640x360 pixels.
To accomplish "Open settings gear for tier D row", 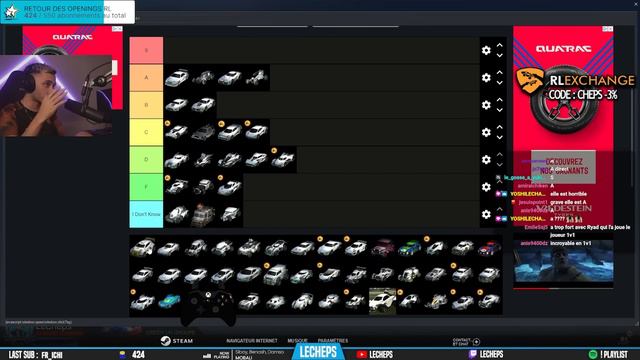I will coord(486,160).
